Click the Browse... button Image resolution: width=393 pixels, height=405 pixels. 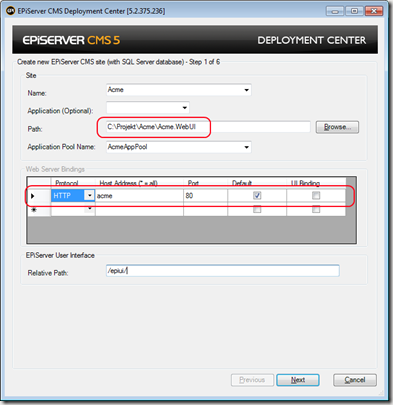point(337,127)
